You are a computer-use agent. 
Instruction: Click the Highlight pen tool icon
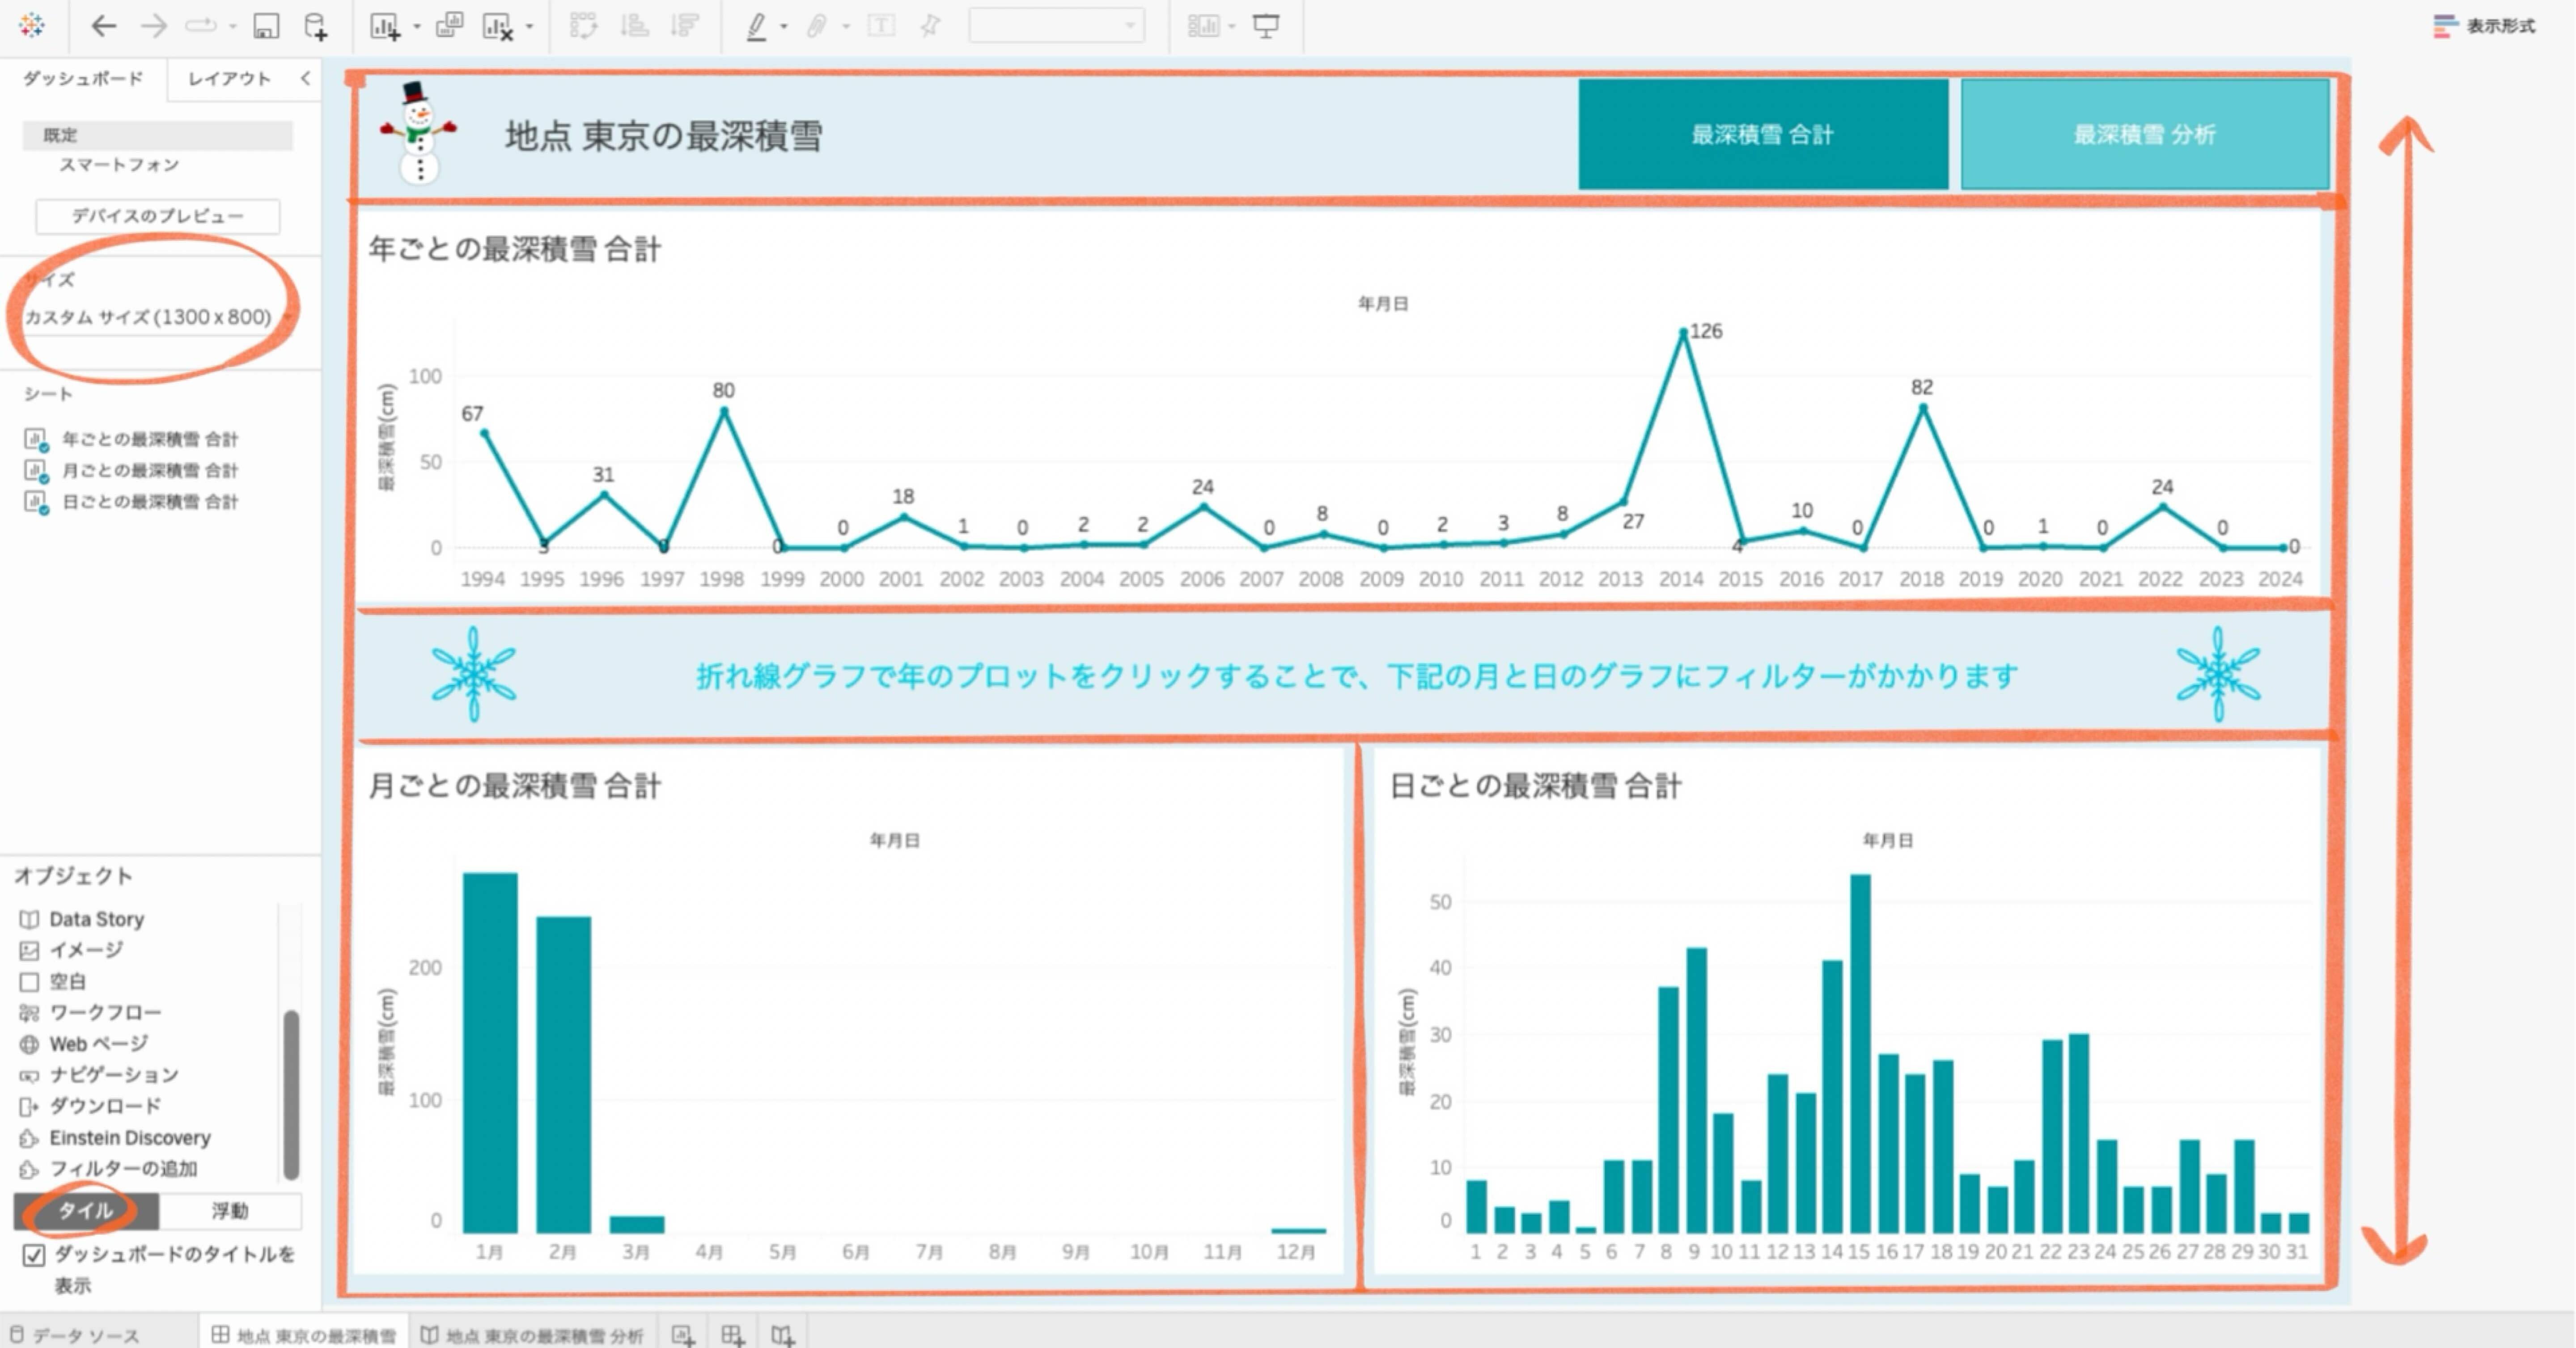(757, 27)
